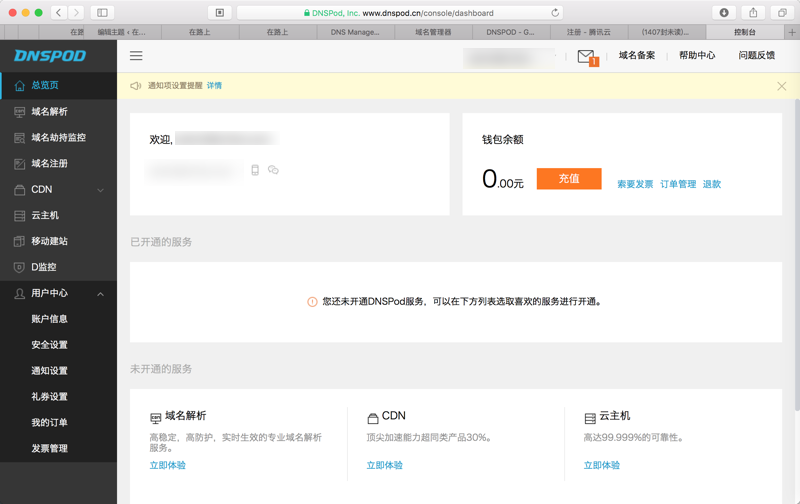
Task: Click the 域名解析 card icon
Action: pyautogui.click(x=156, y=418)
